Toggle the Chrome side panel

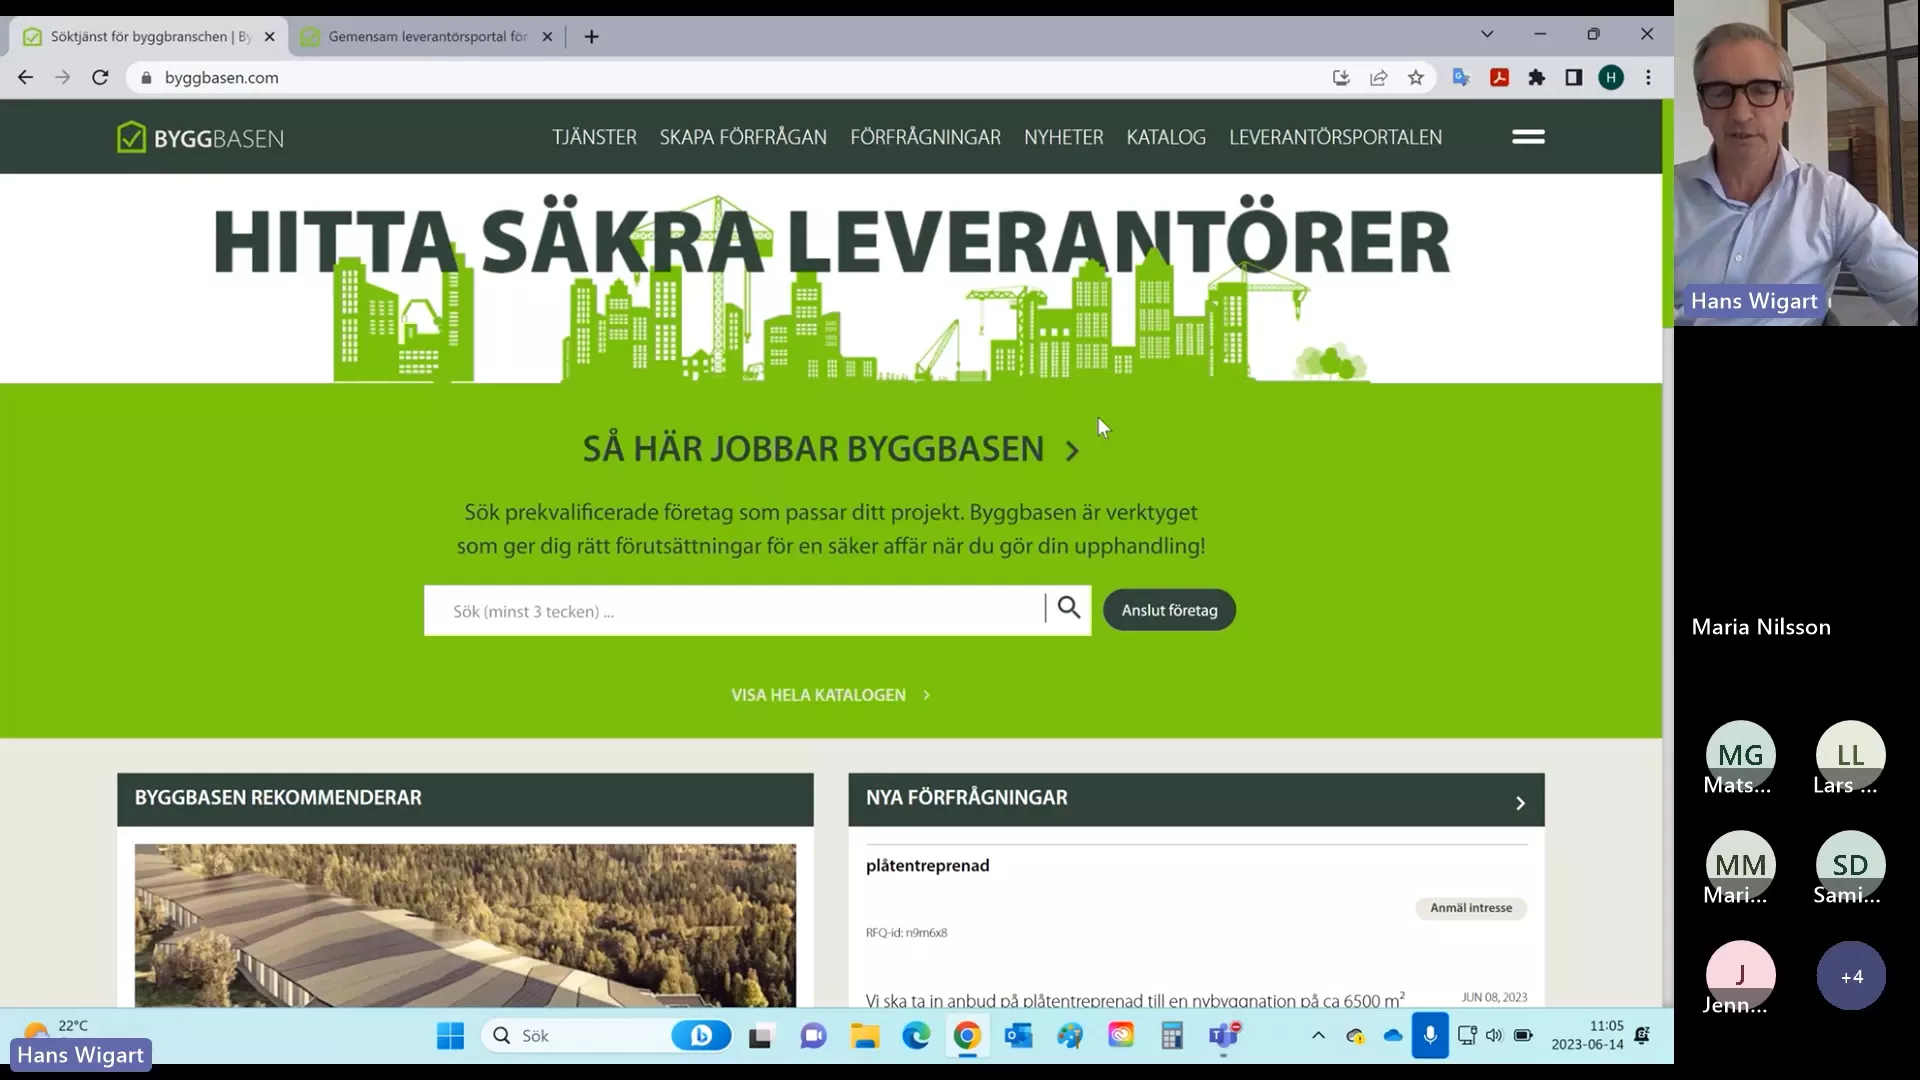(1574, 77)
